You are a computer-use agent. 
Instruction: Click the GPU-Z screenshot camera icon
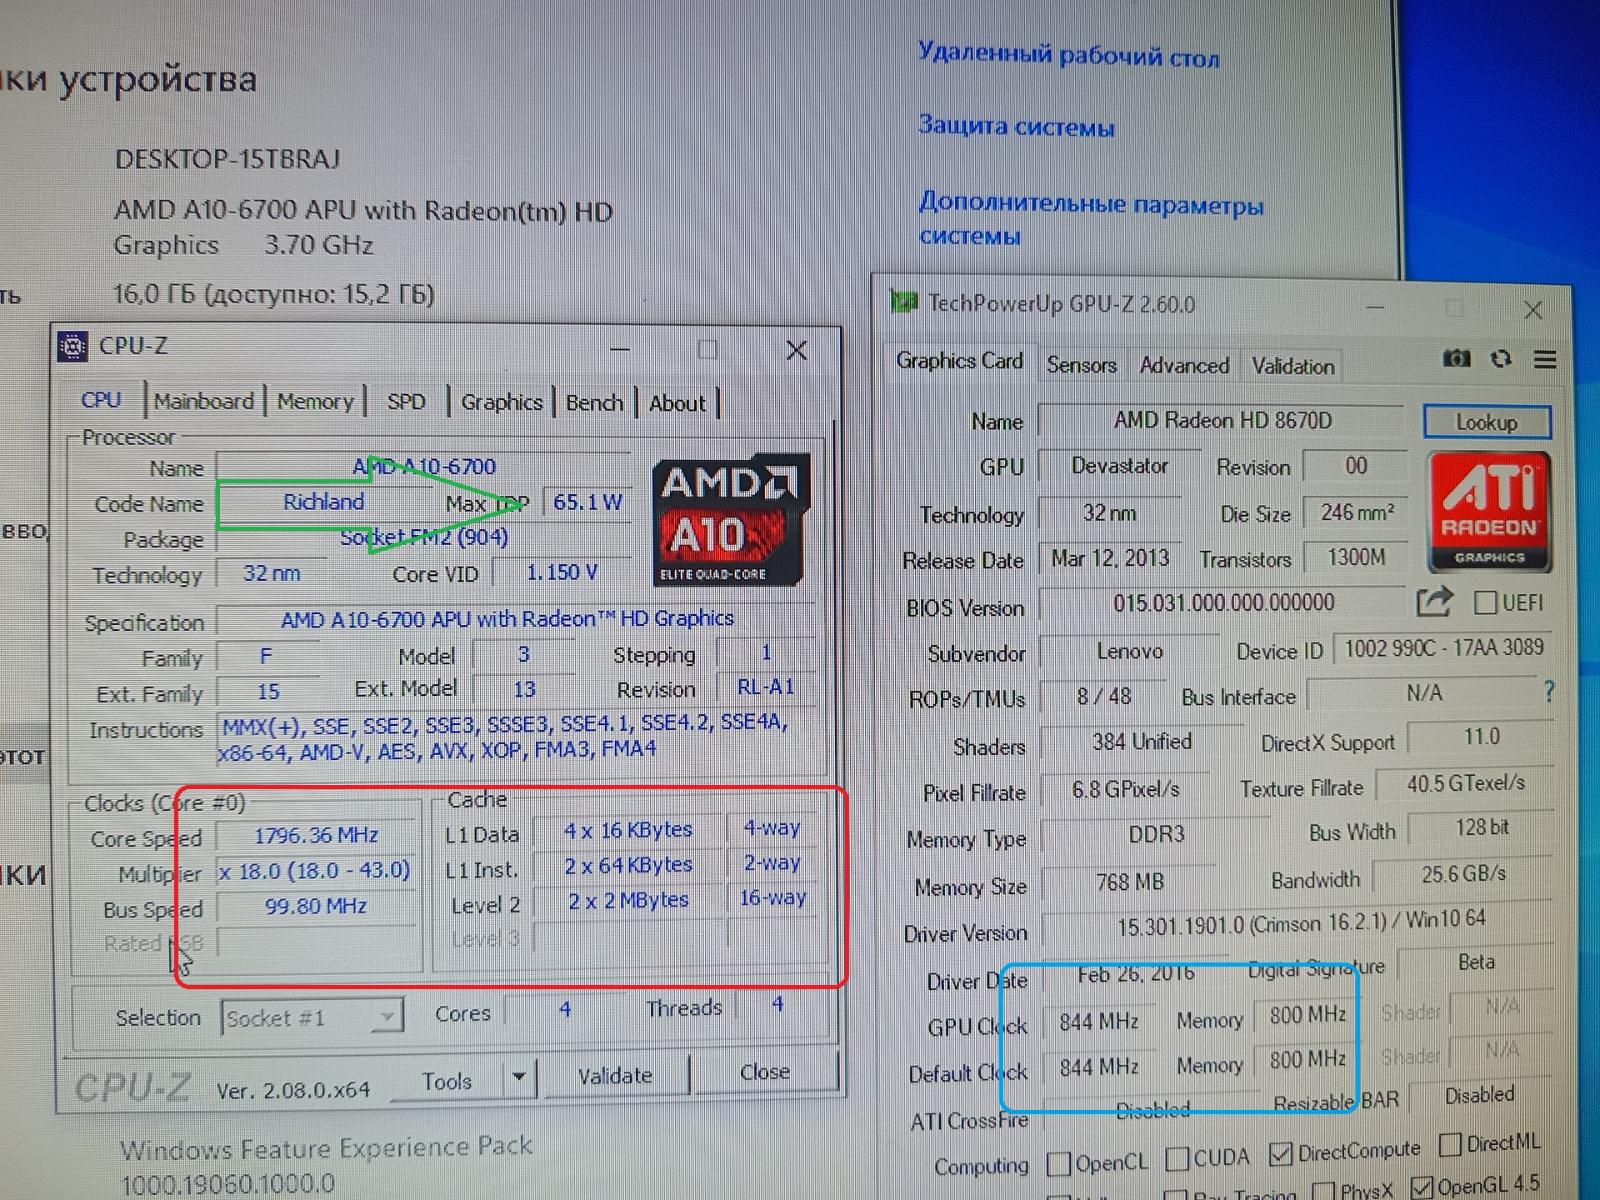point(1456,358)
